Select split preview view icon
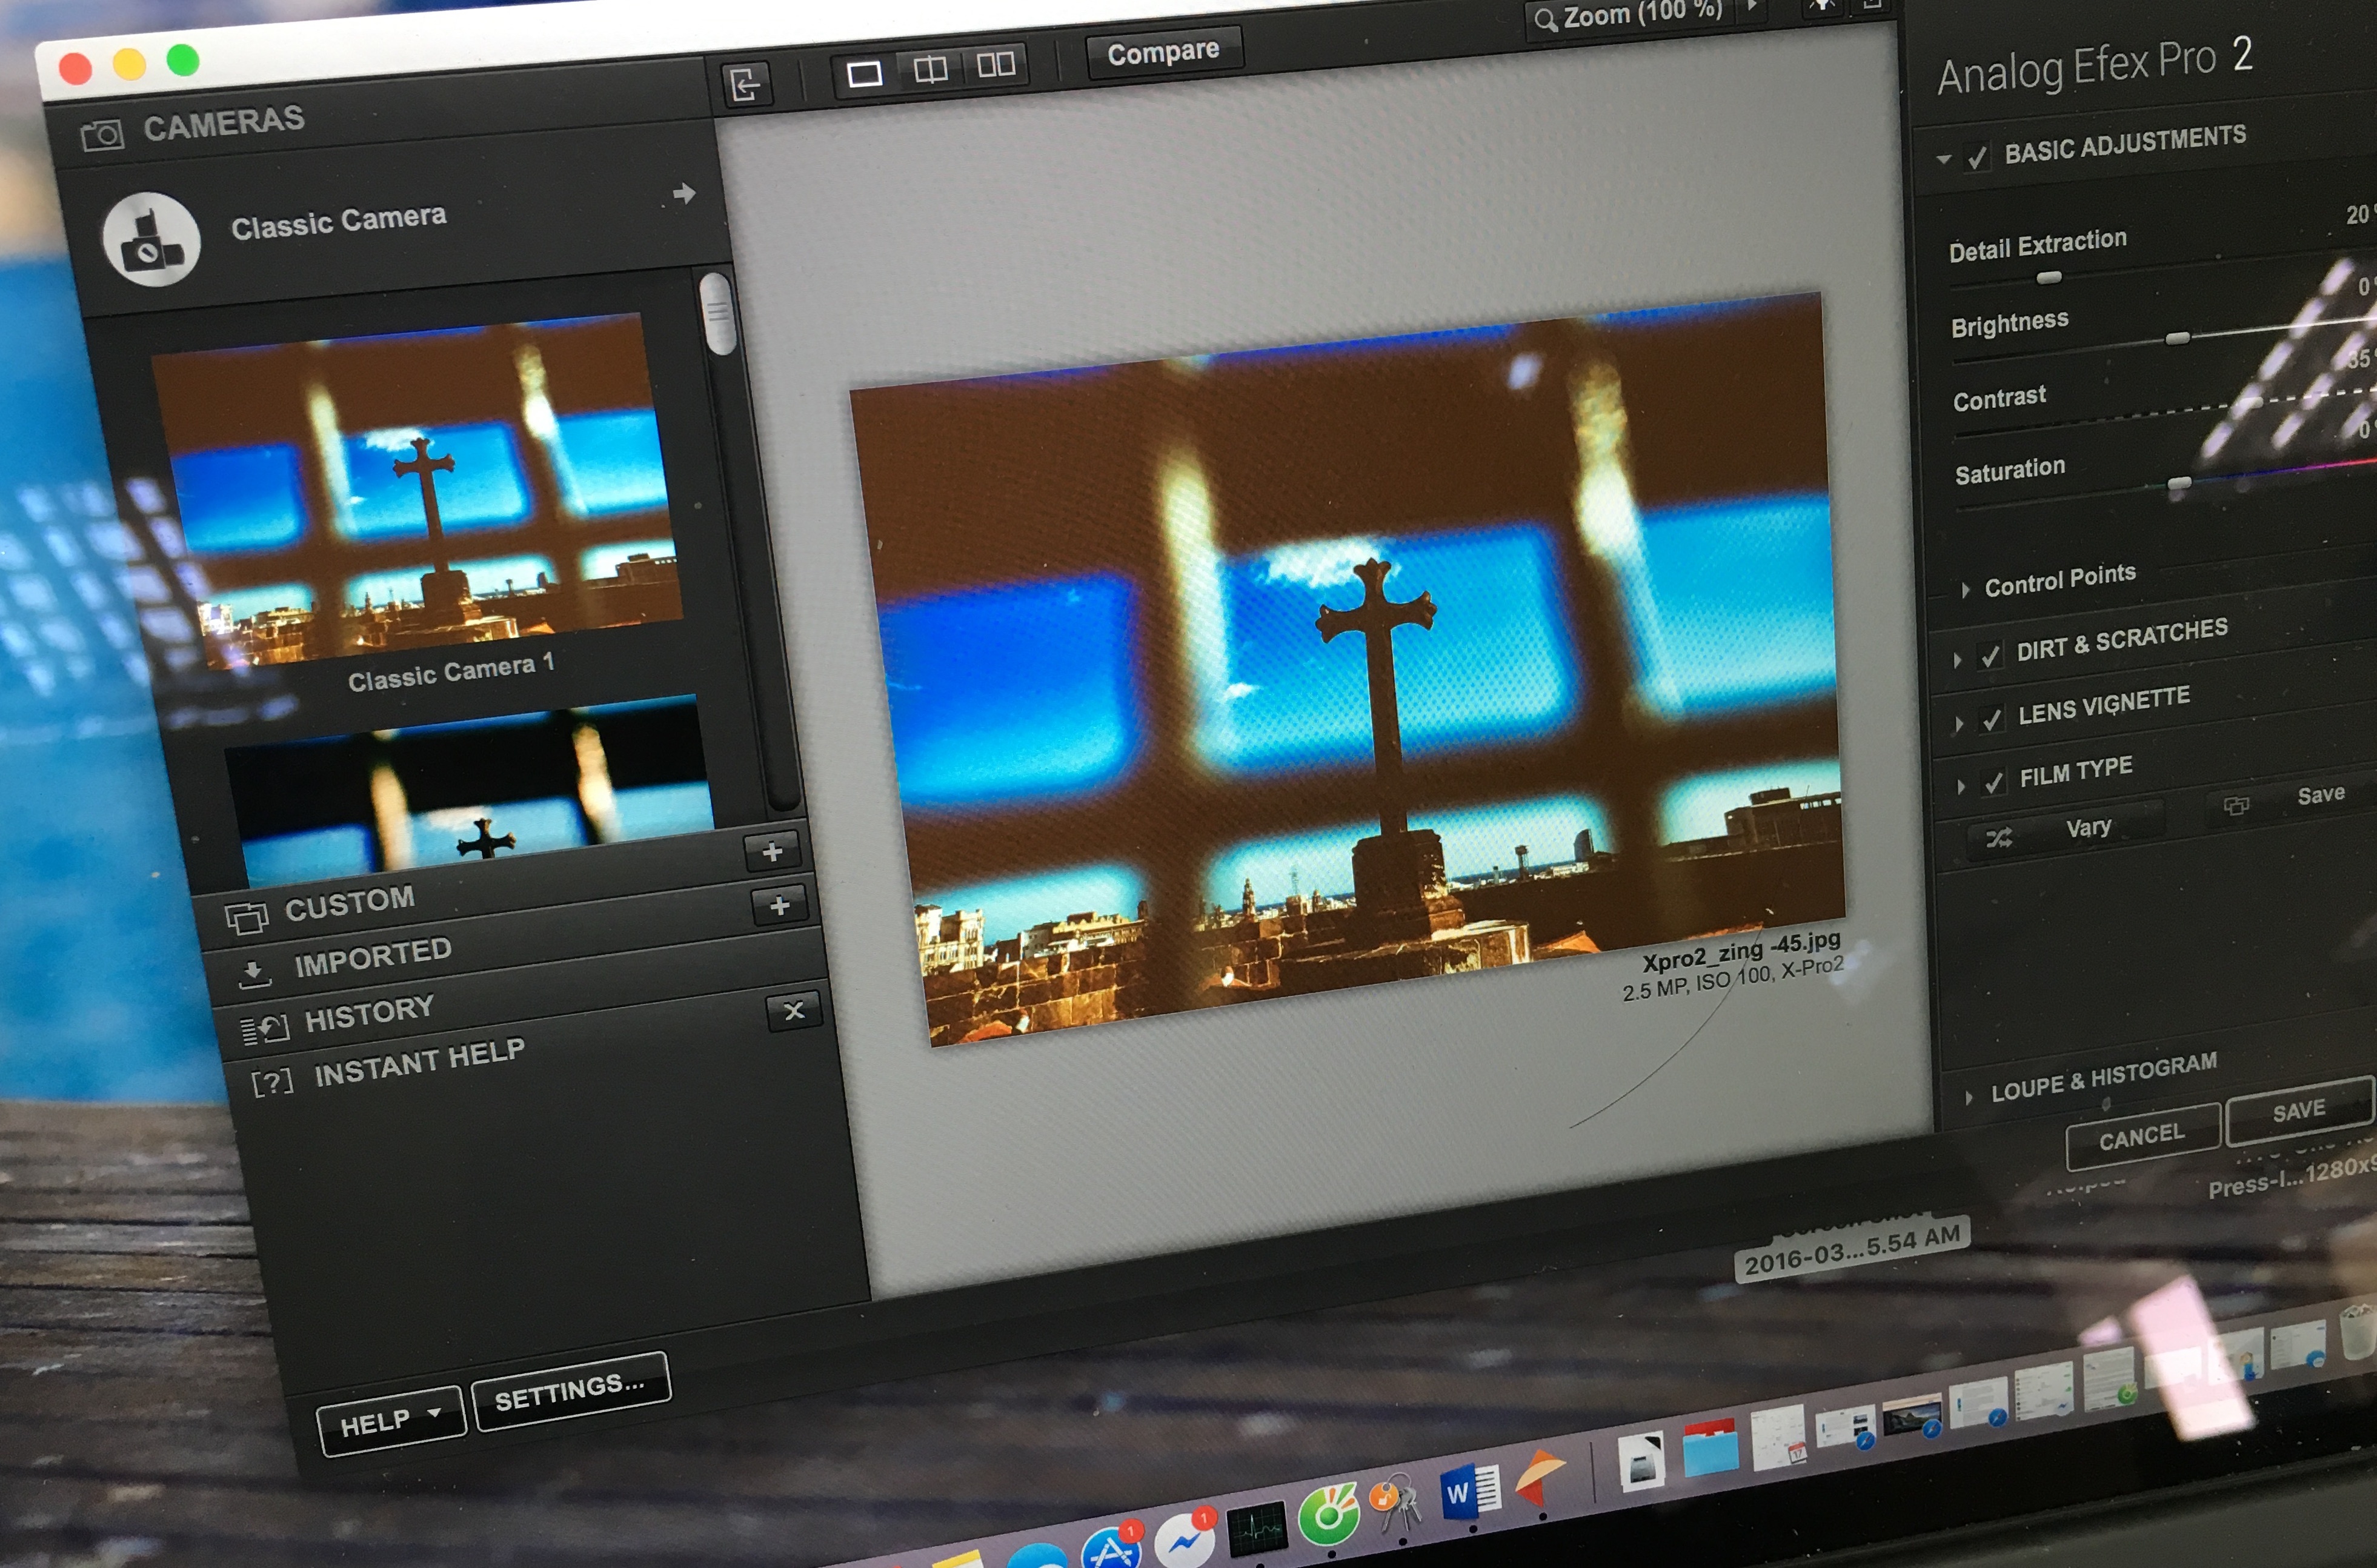 pos(930,69)
